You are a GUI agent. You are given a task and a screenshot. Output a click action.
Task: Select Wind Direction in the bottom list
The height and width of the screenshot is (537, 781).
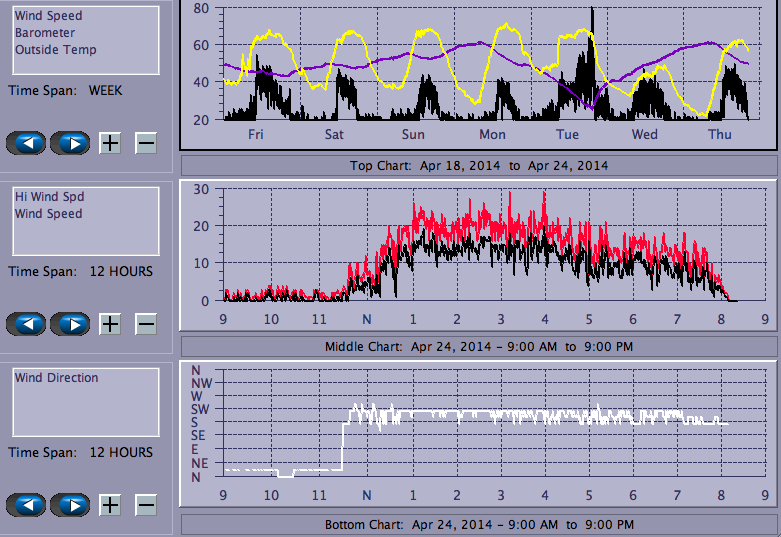click(x=56, y=378)
